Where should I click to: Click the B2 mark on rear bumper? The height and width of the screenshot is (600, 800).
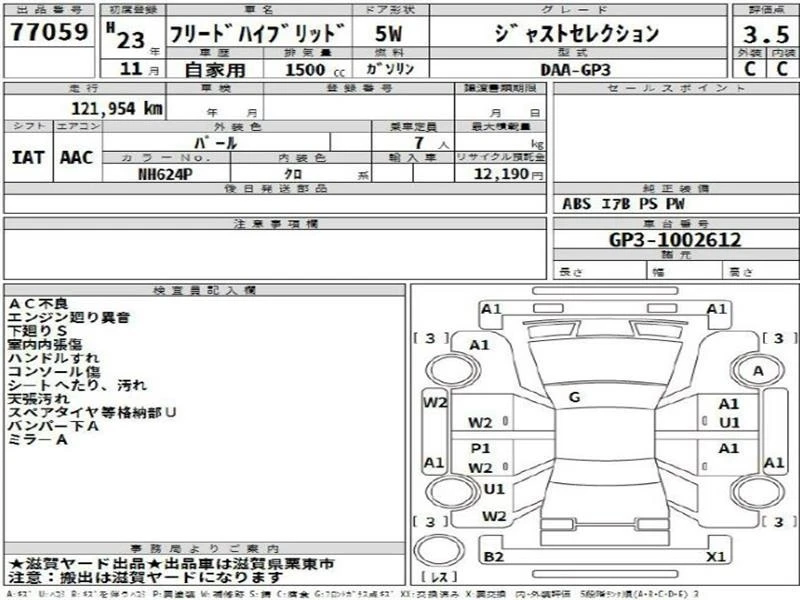click(x=493, y=556)
